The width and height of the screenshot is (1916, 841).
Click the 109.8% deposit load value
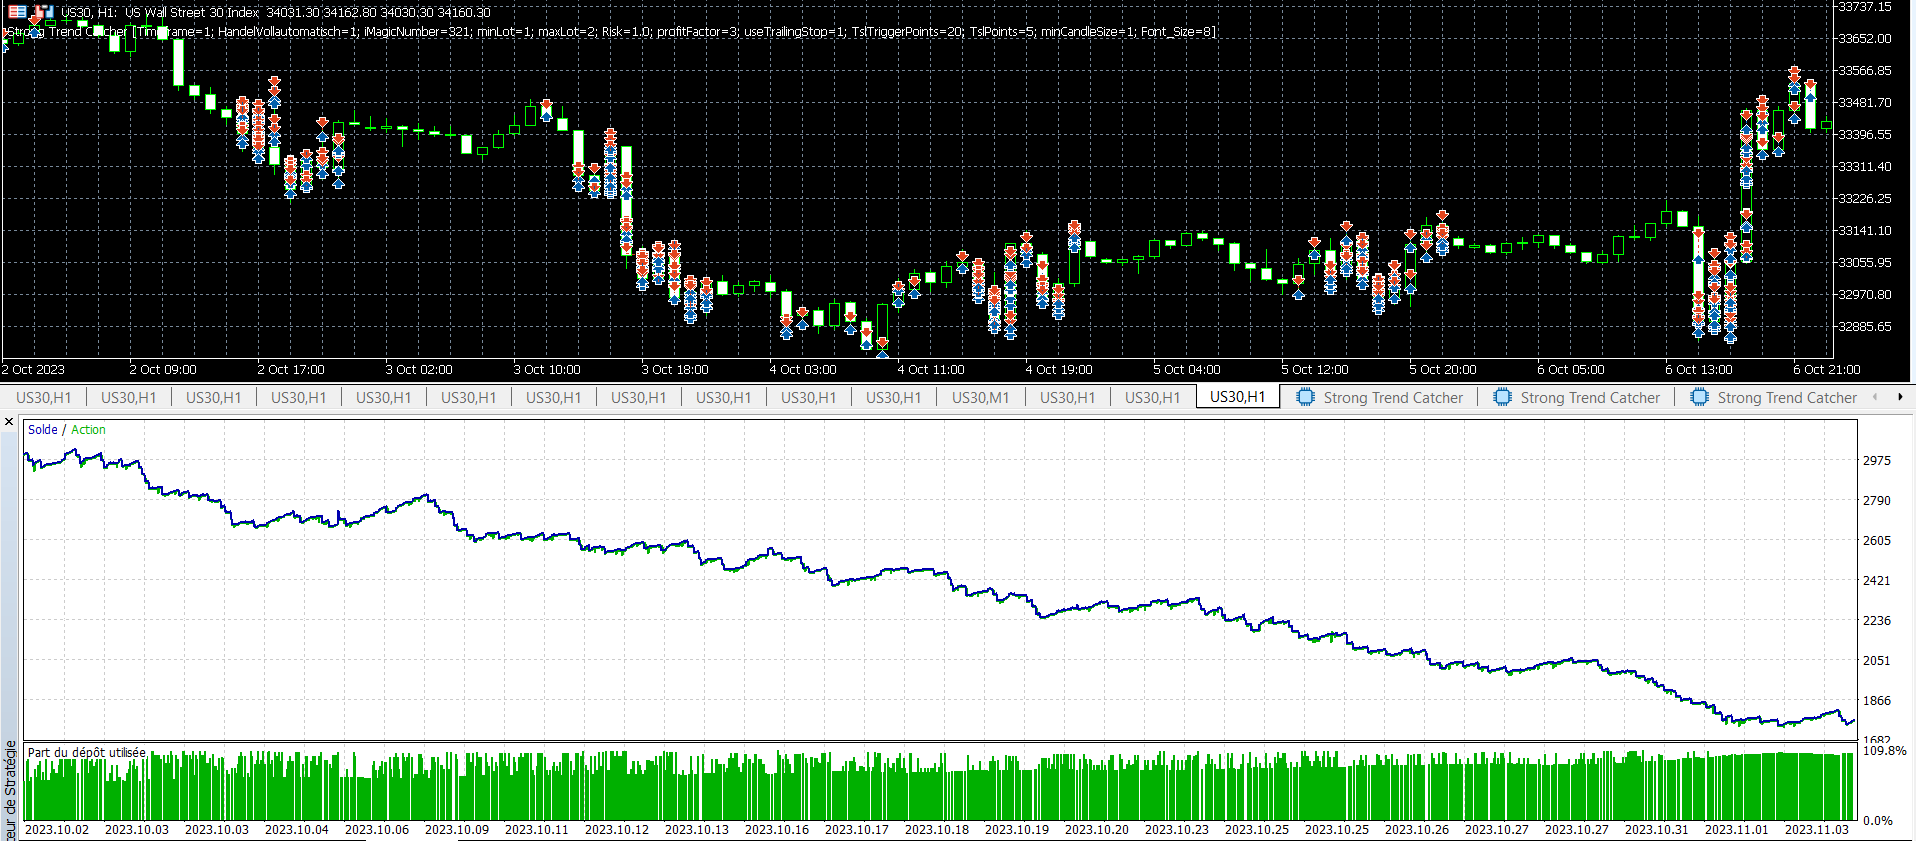(1885, 751)
